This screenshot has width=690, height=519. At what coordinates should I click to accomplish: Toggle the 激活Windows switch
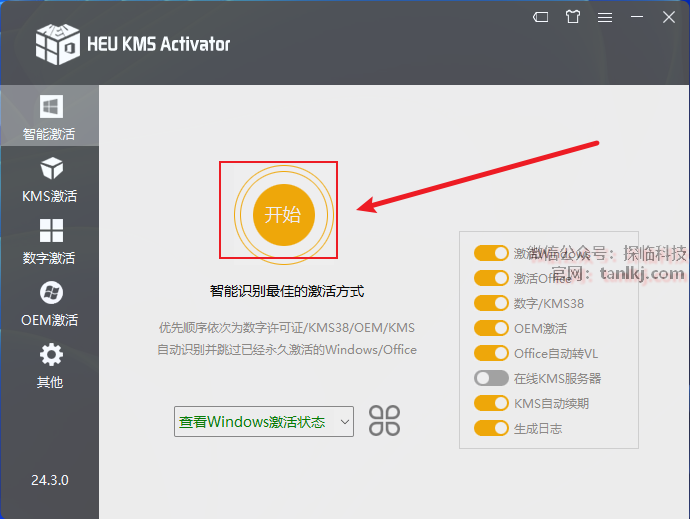point(491,253)
